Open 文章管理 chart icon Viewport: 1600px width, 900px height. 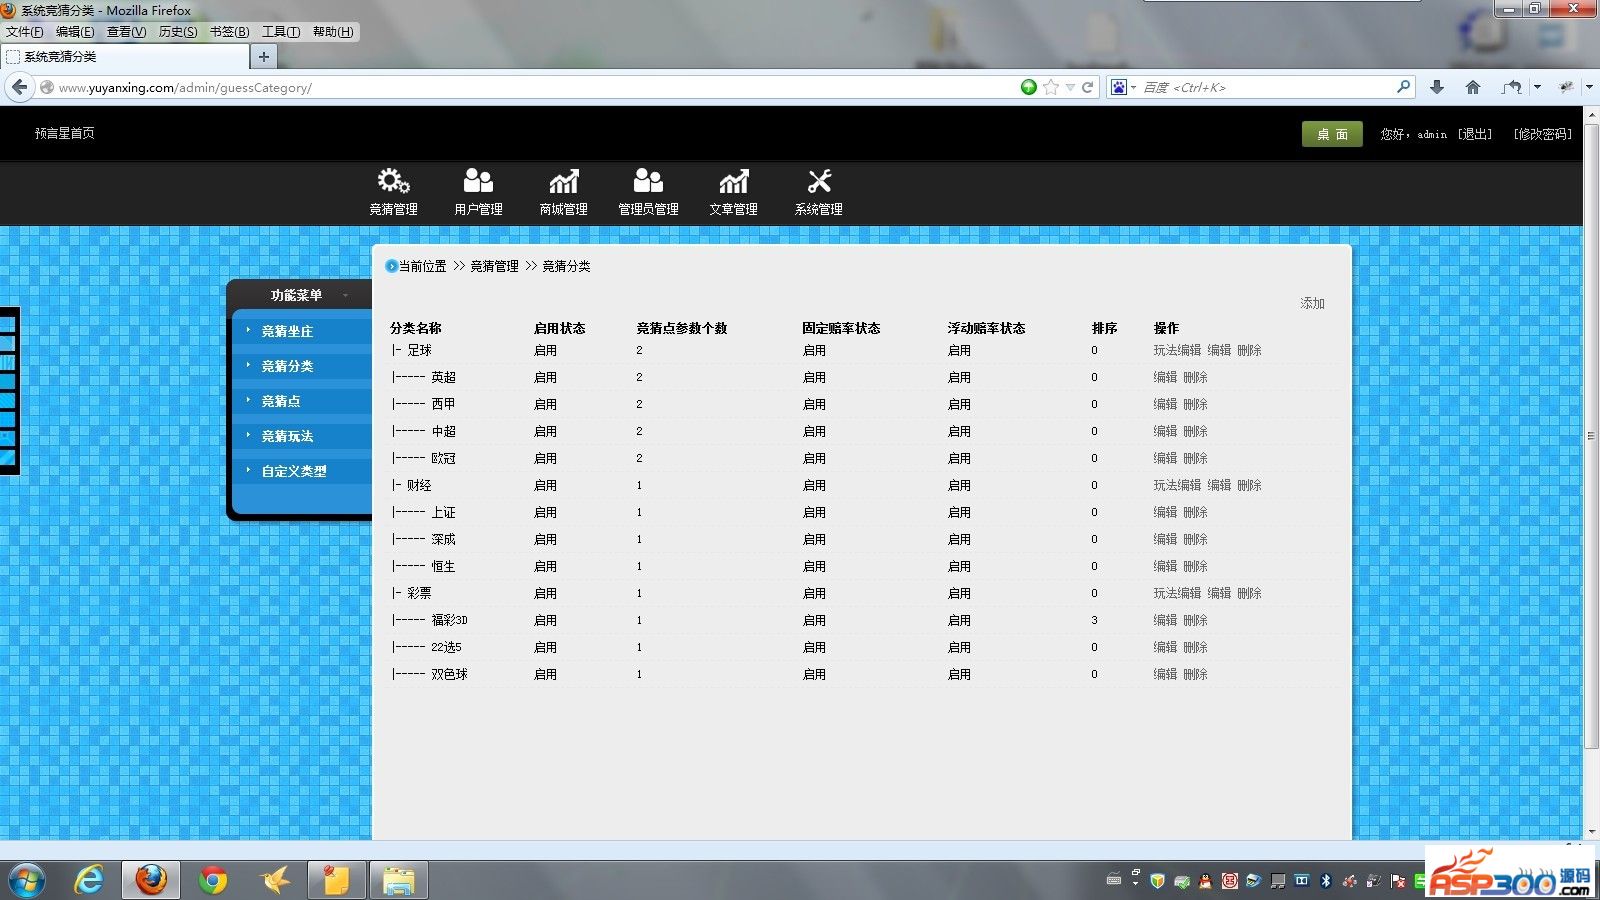coord(733,181)
